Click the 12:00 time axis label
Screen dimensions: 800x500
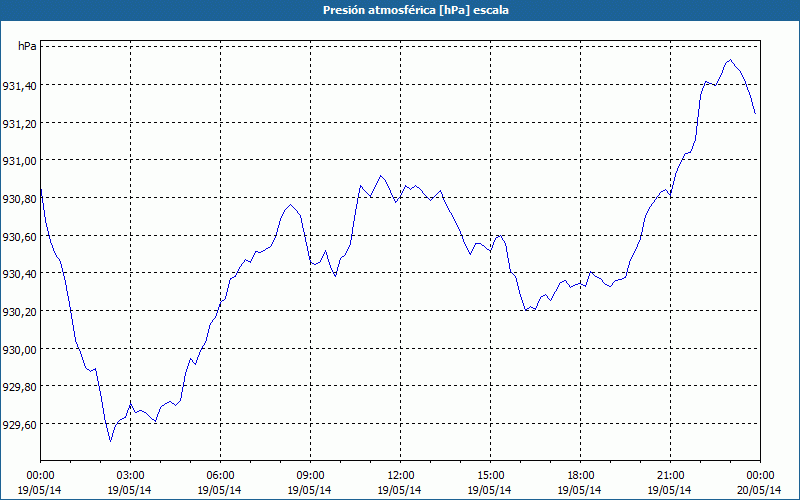(401, 476)
